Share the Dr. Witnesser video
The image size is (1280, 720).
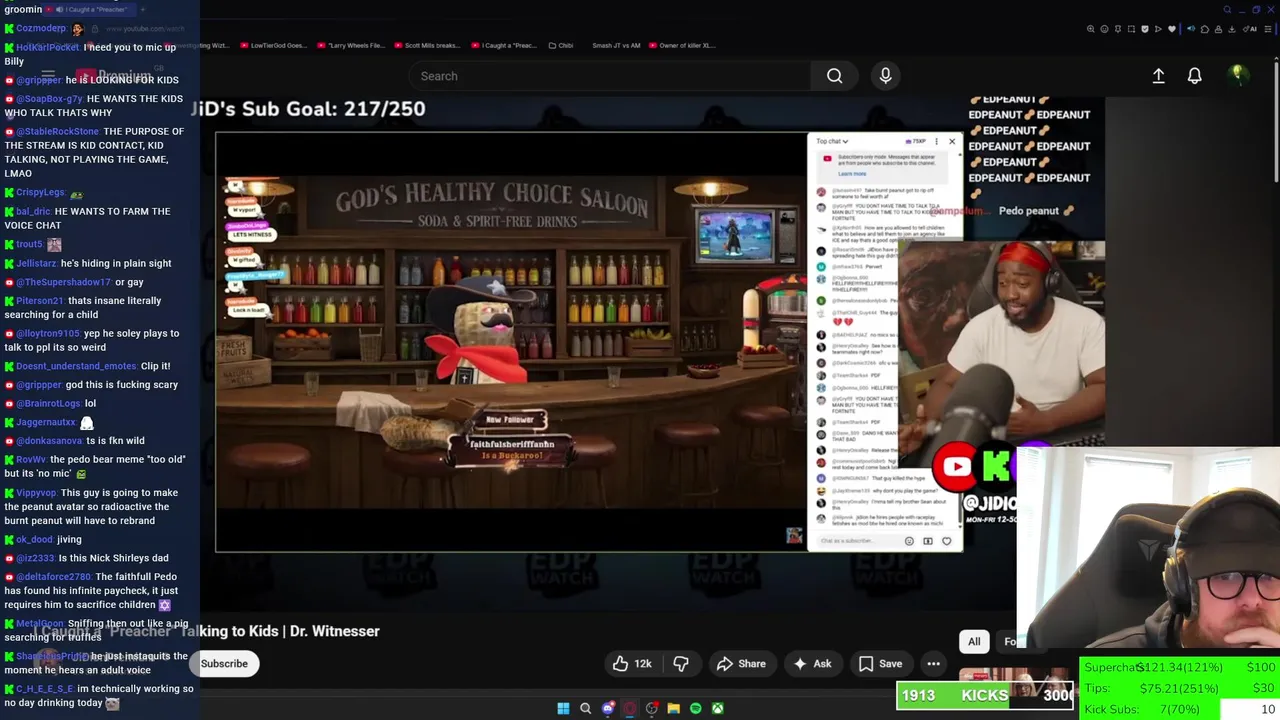(741, 664)
